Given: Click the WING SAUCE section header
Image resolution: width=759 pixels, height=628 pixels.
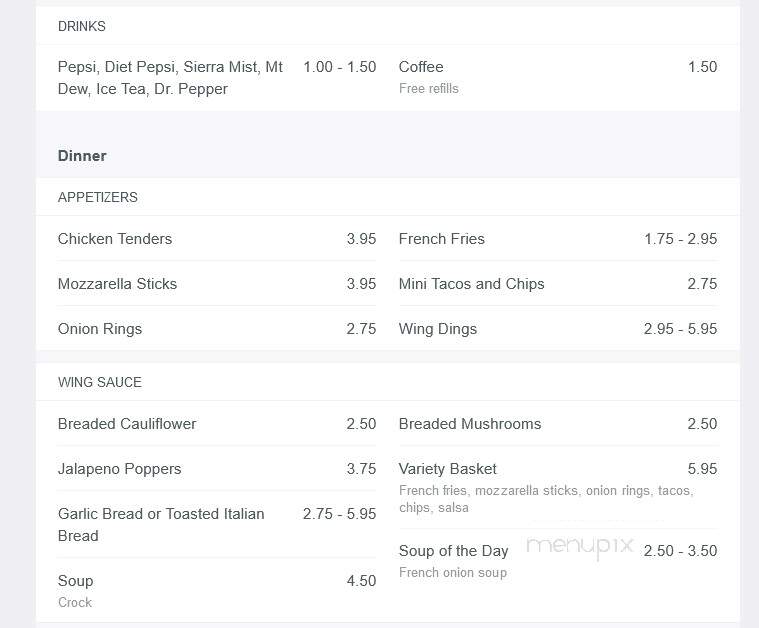Looking at the screenshot, I should 99,382.
